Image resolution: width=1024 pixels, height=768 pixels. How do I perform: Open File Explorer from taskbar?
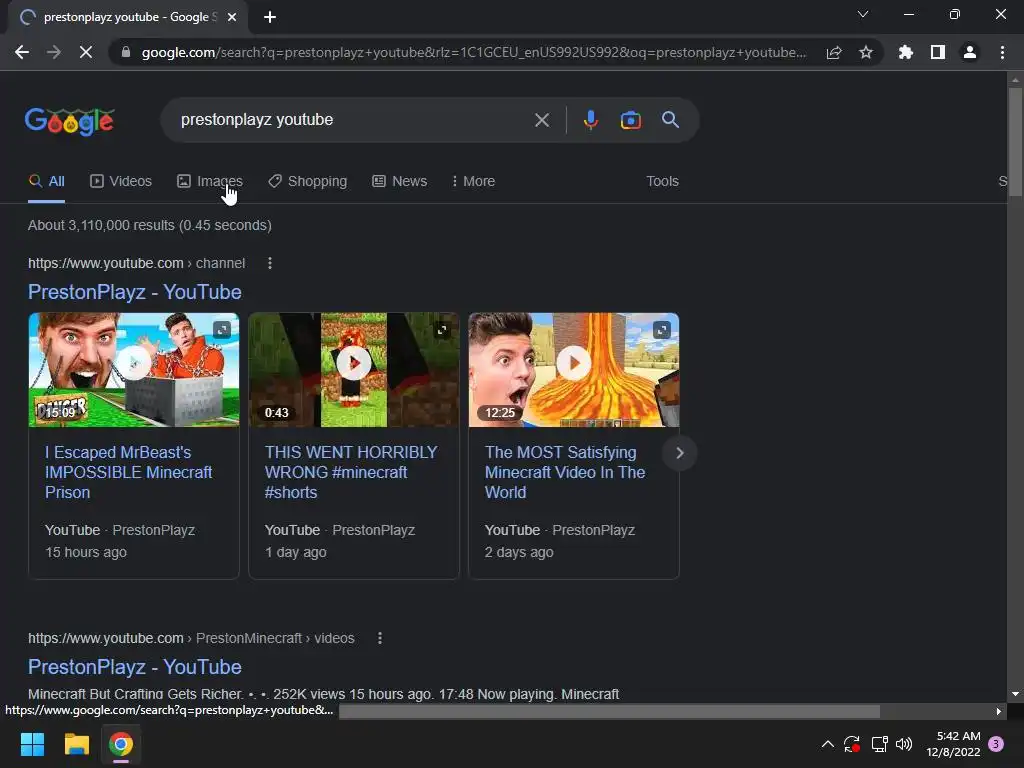76,744
